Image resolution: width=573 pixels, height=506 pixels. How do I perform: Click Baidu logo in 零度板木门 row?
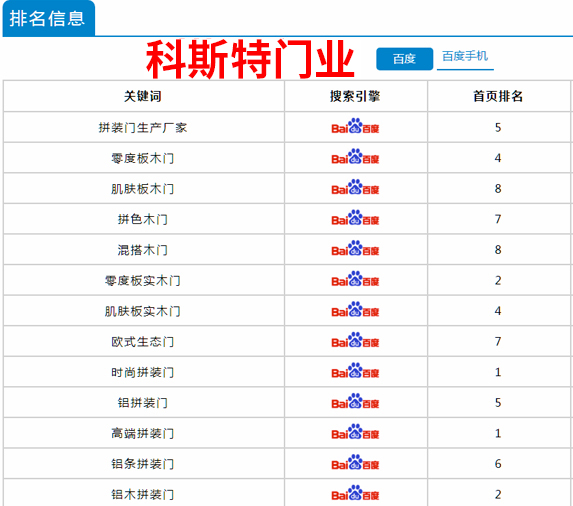click(355, 157)
